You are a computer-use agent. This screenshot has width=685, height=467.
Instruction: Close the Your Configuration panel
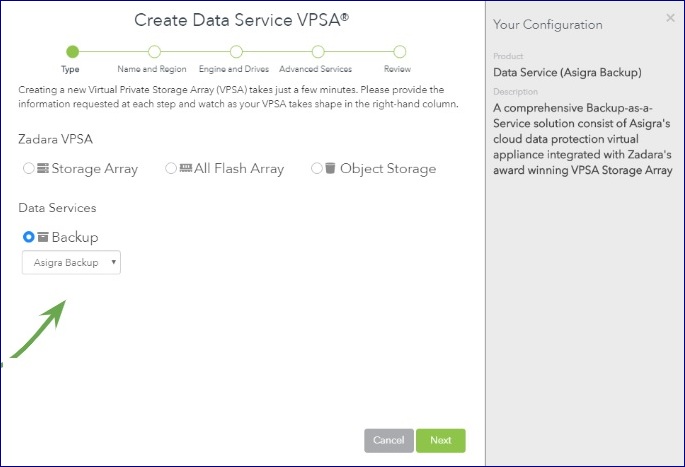click(x=670, y=18)
